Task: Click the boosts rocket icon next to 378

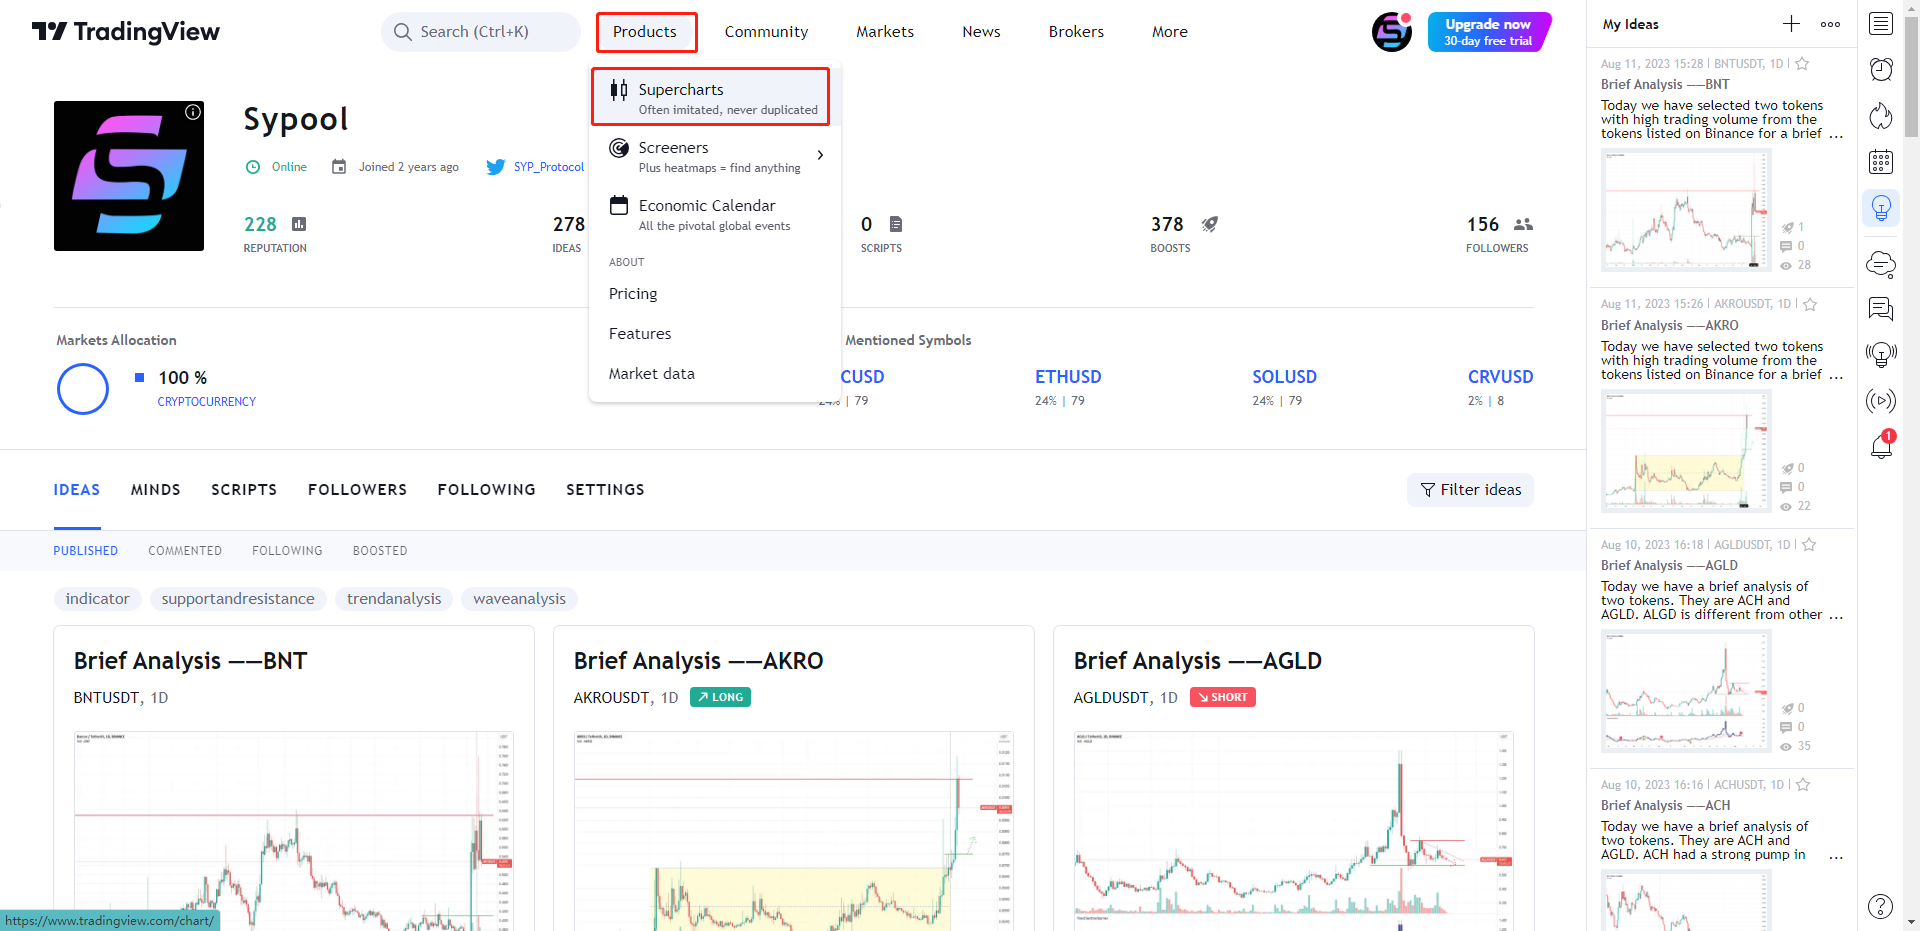Action: pyautogui.click(x=1210, y=224)
